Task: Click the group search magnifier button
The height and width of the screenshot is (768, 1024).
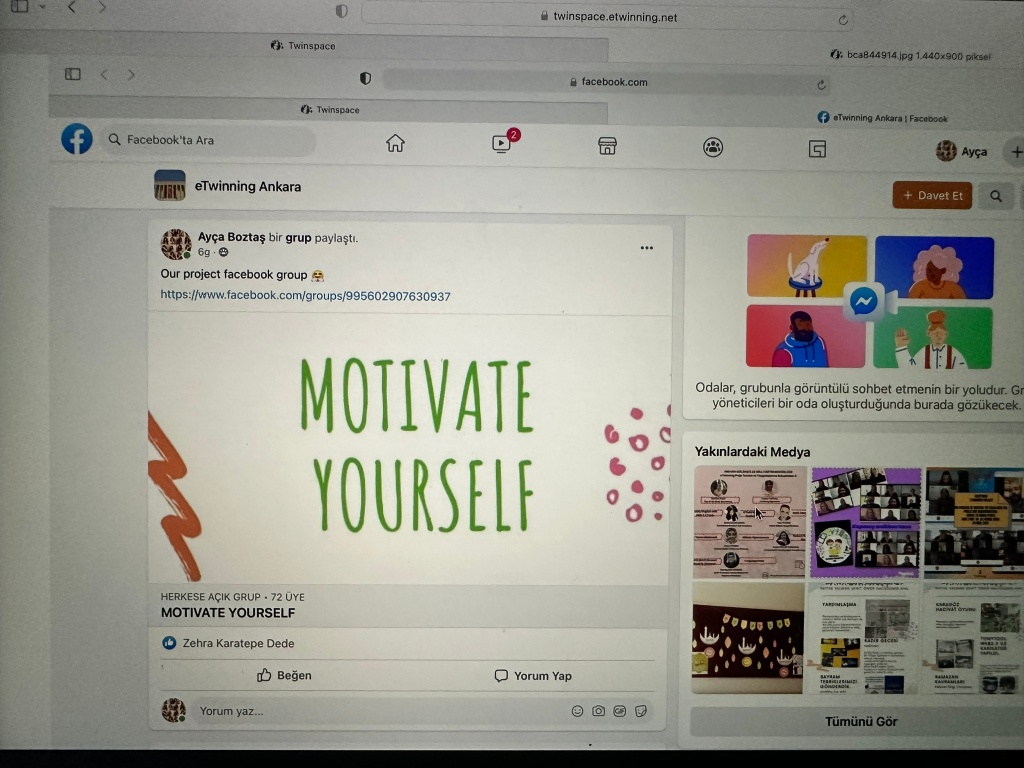Action: pos(996,196)
